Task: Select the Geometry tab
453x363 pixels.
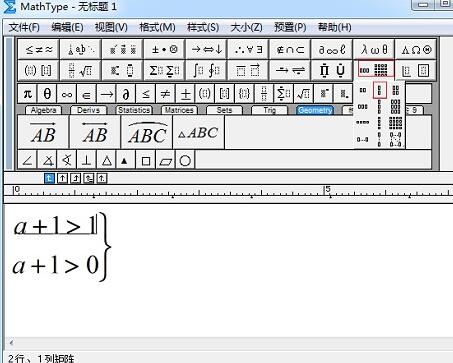Action: [315, 110]
